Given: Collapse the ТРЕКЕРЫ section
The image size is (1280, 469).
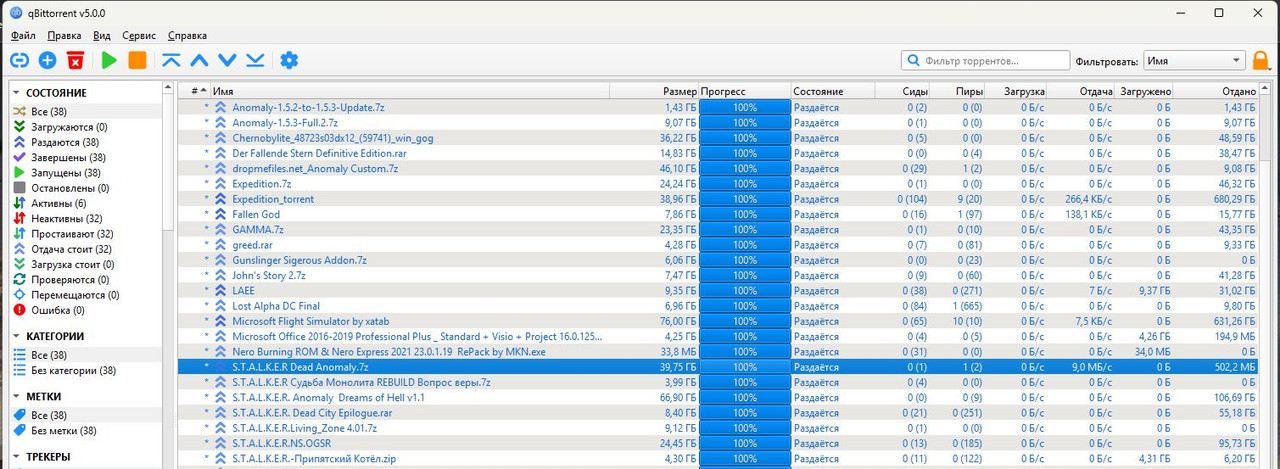Looking at the screenshot, I should point(17,457).
